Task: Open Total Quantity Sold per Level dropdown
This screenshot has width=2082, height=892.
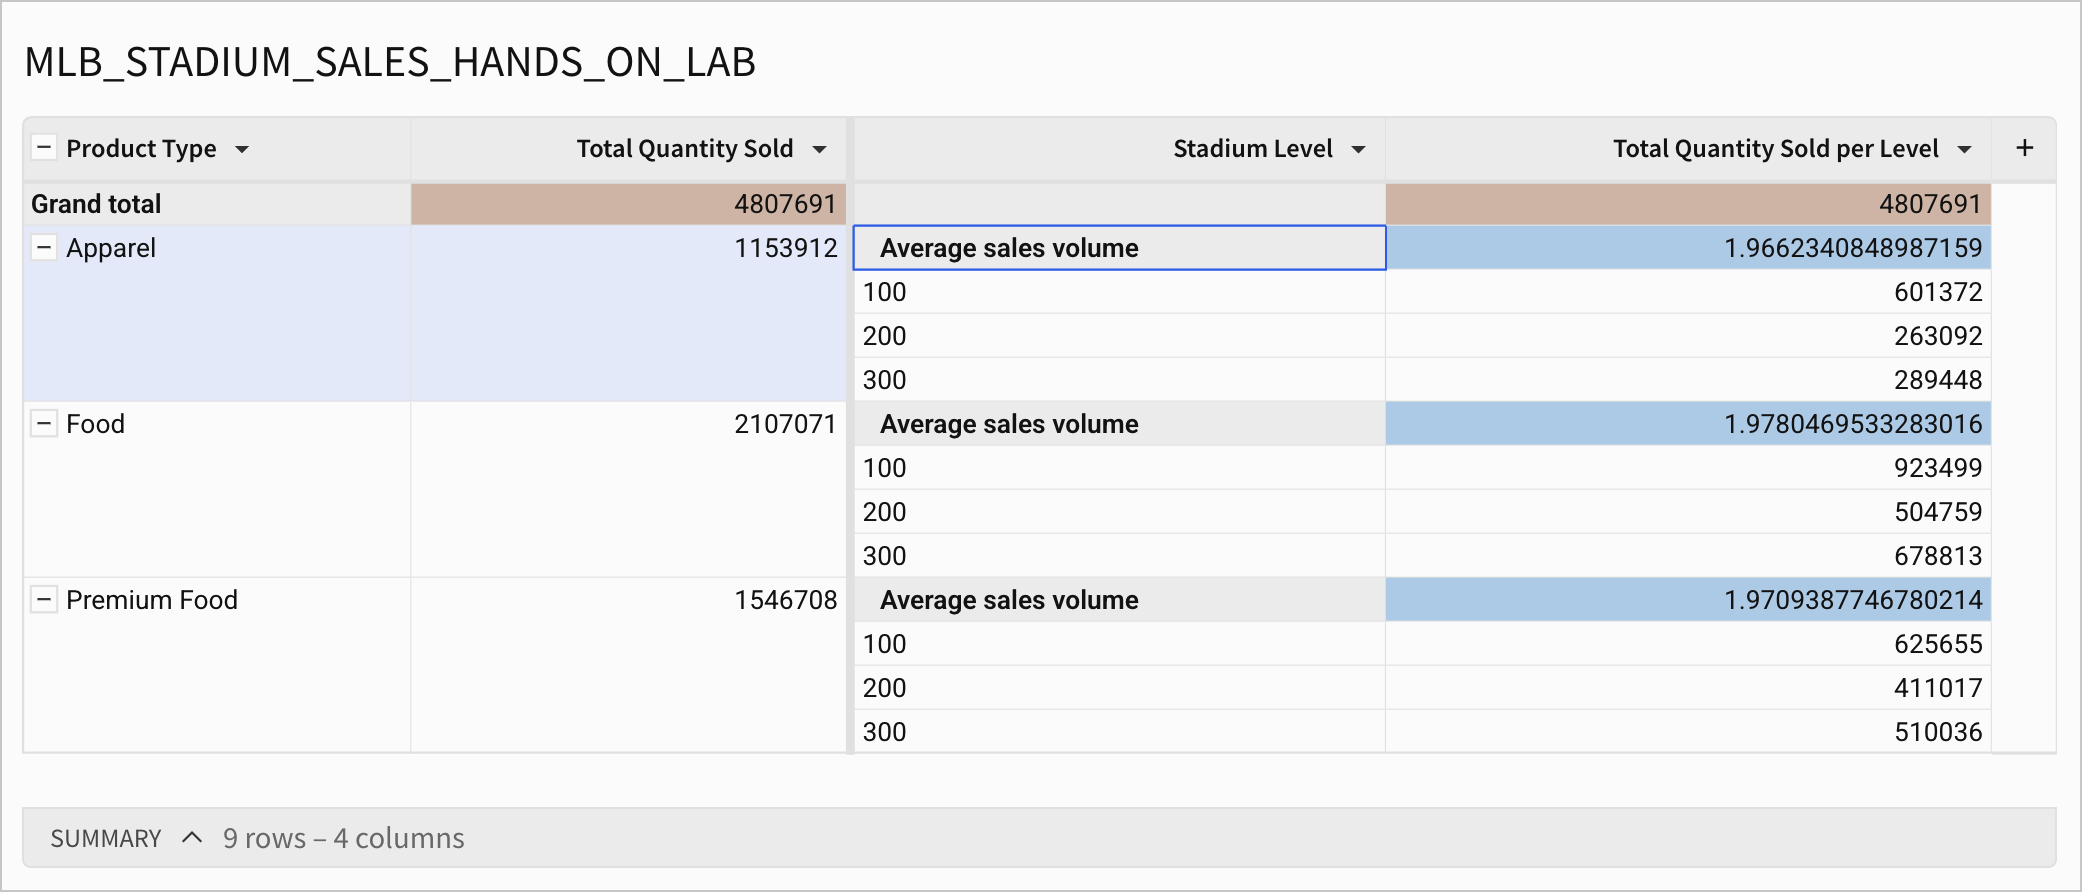Action: tap(1964, 150)
